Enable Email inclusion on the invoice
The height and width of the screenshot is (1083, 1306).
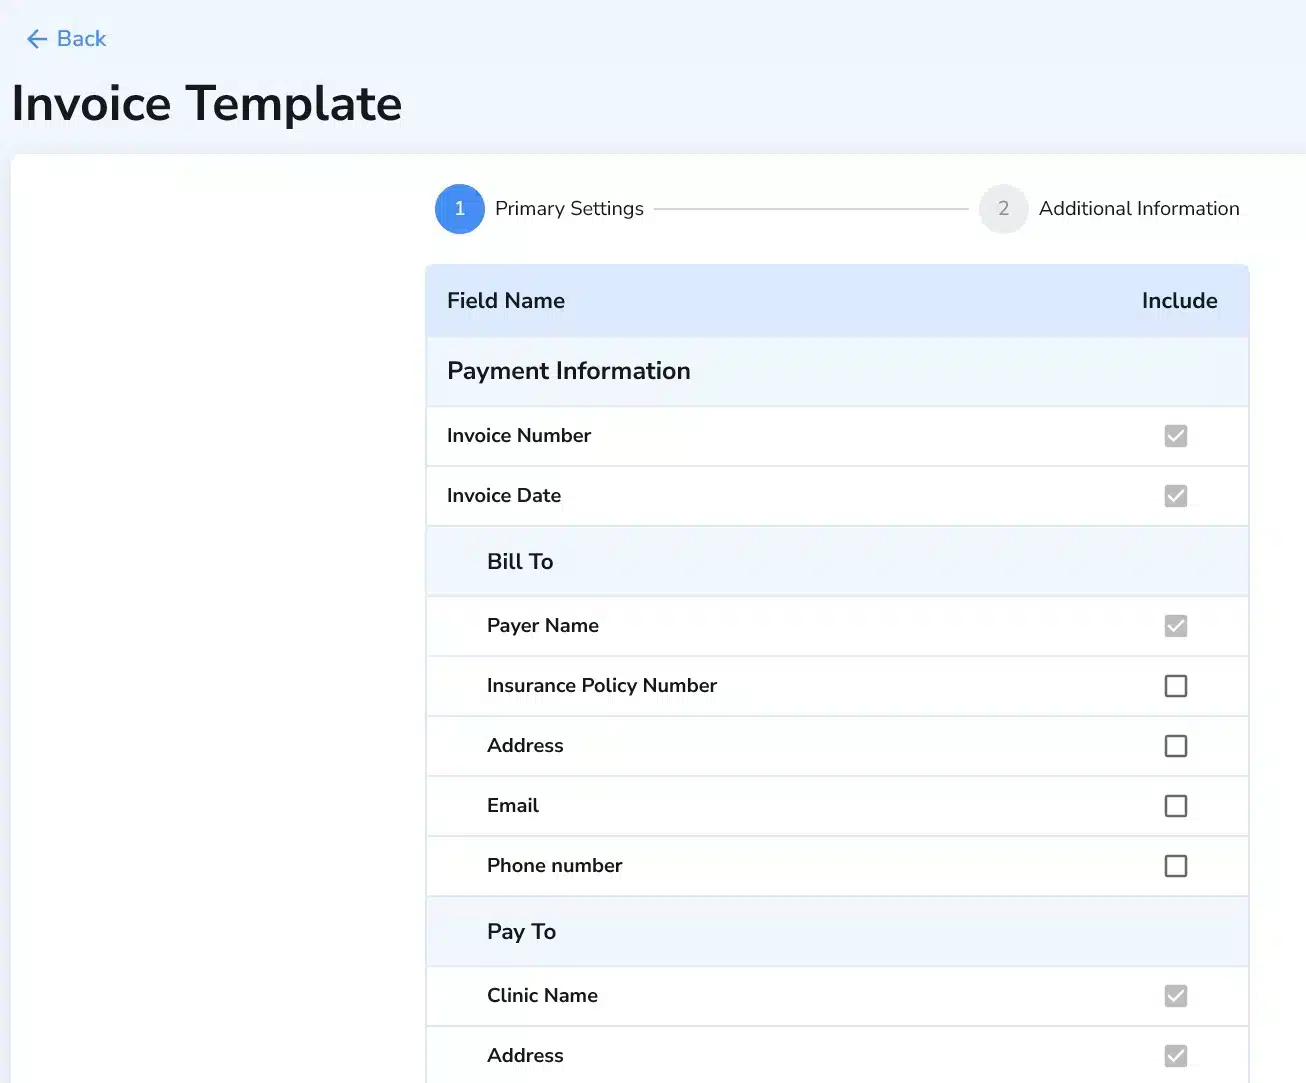tap(1176, 806)
